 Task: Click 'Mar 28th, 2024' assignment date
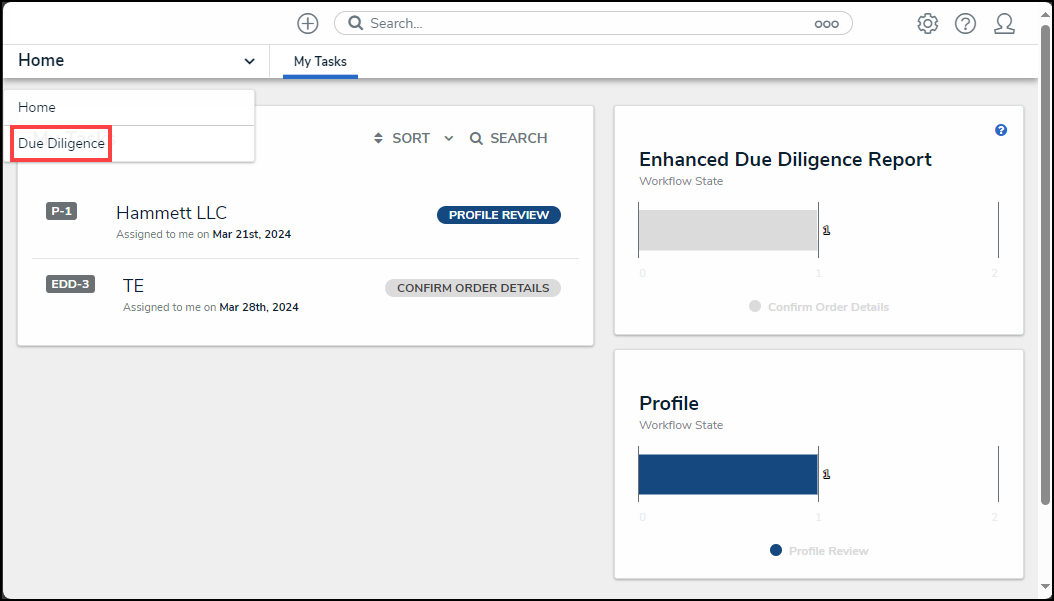(x=259, y=307)
